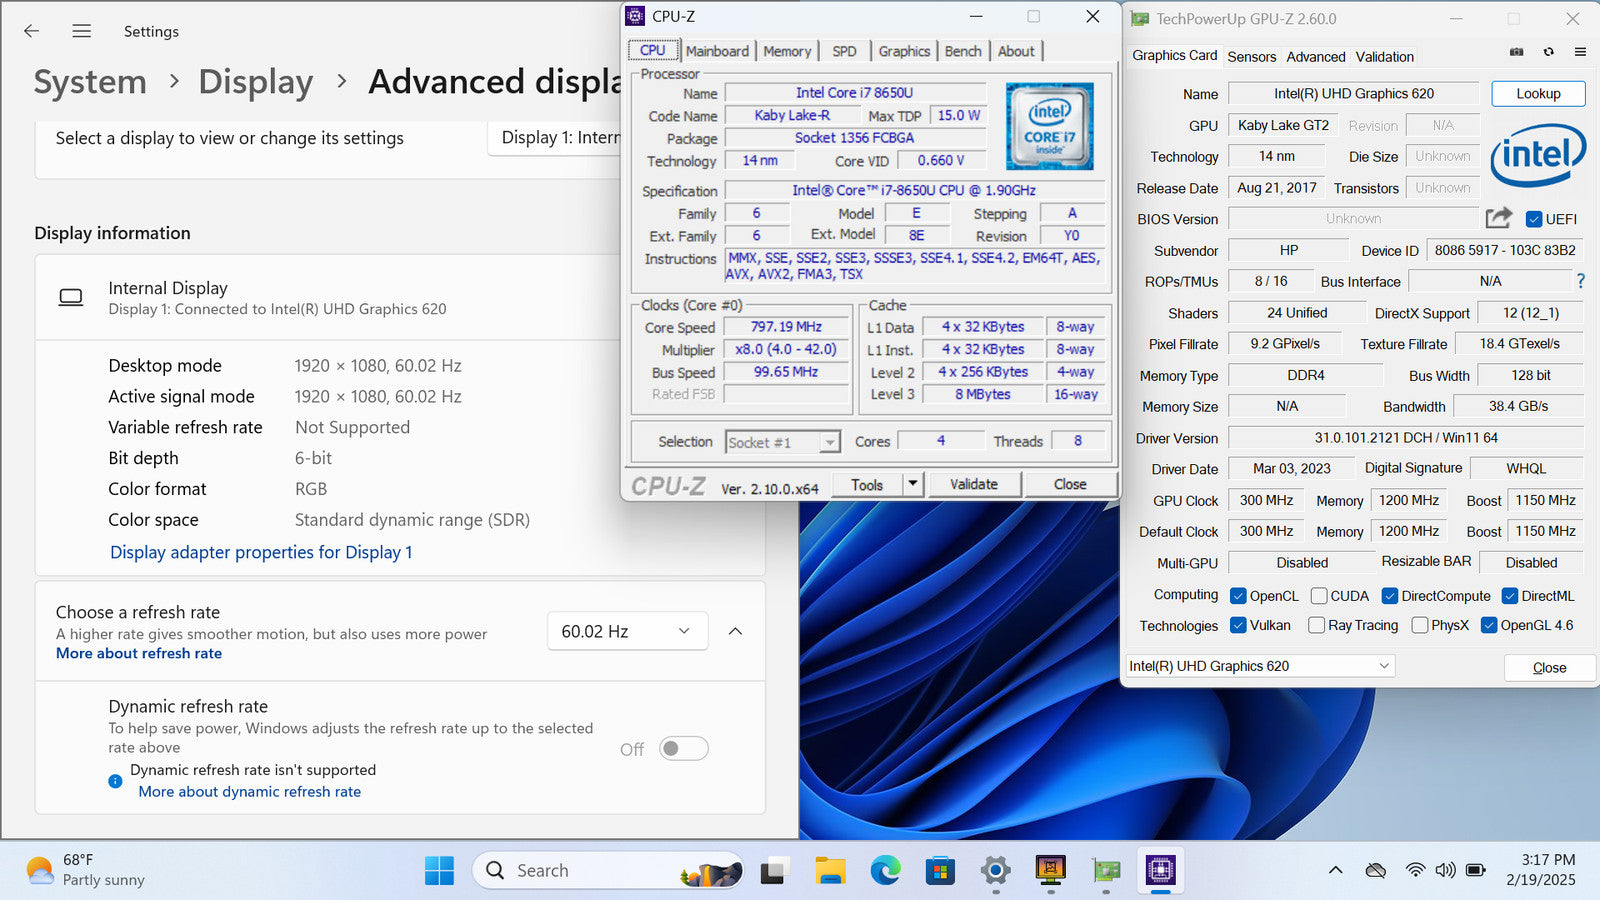Check the CUDA checkbox
This screenshot has width=1600, height=900.
[x=1319, y=596]
